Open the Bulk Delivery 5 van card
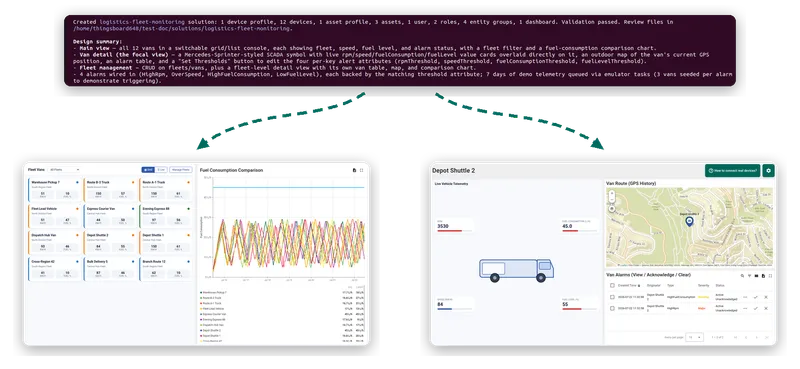Viewport: 800px width, 369px height. point(110,269)
